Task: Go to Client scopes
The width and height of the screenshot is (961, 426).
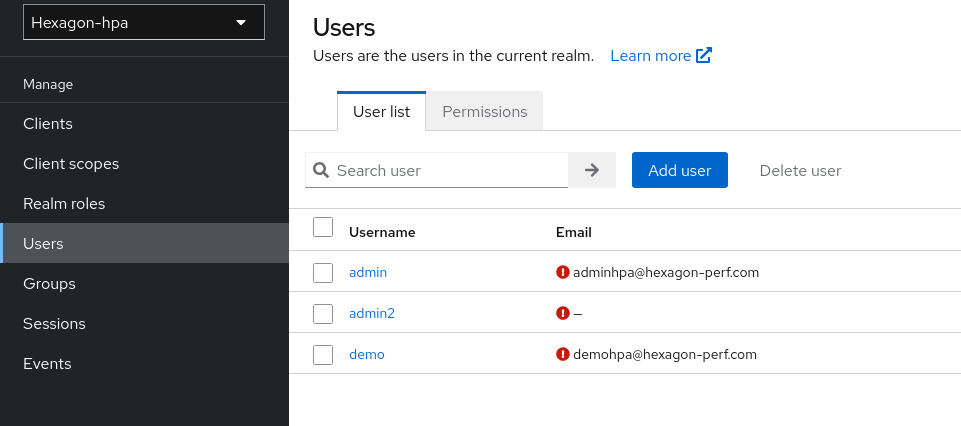Action: click(x=144, y=164)
